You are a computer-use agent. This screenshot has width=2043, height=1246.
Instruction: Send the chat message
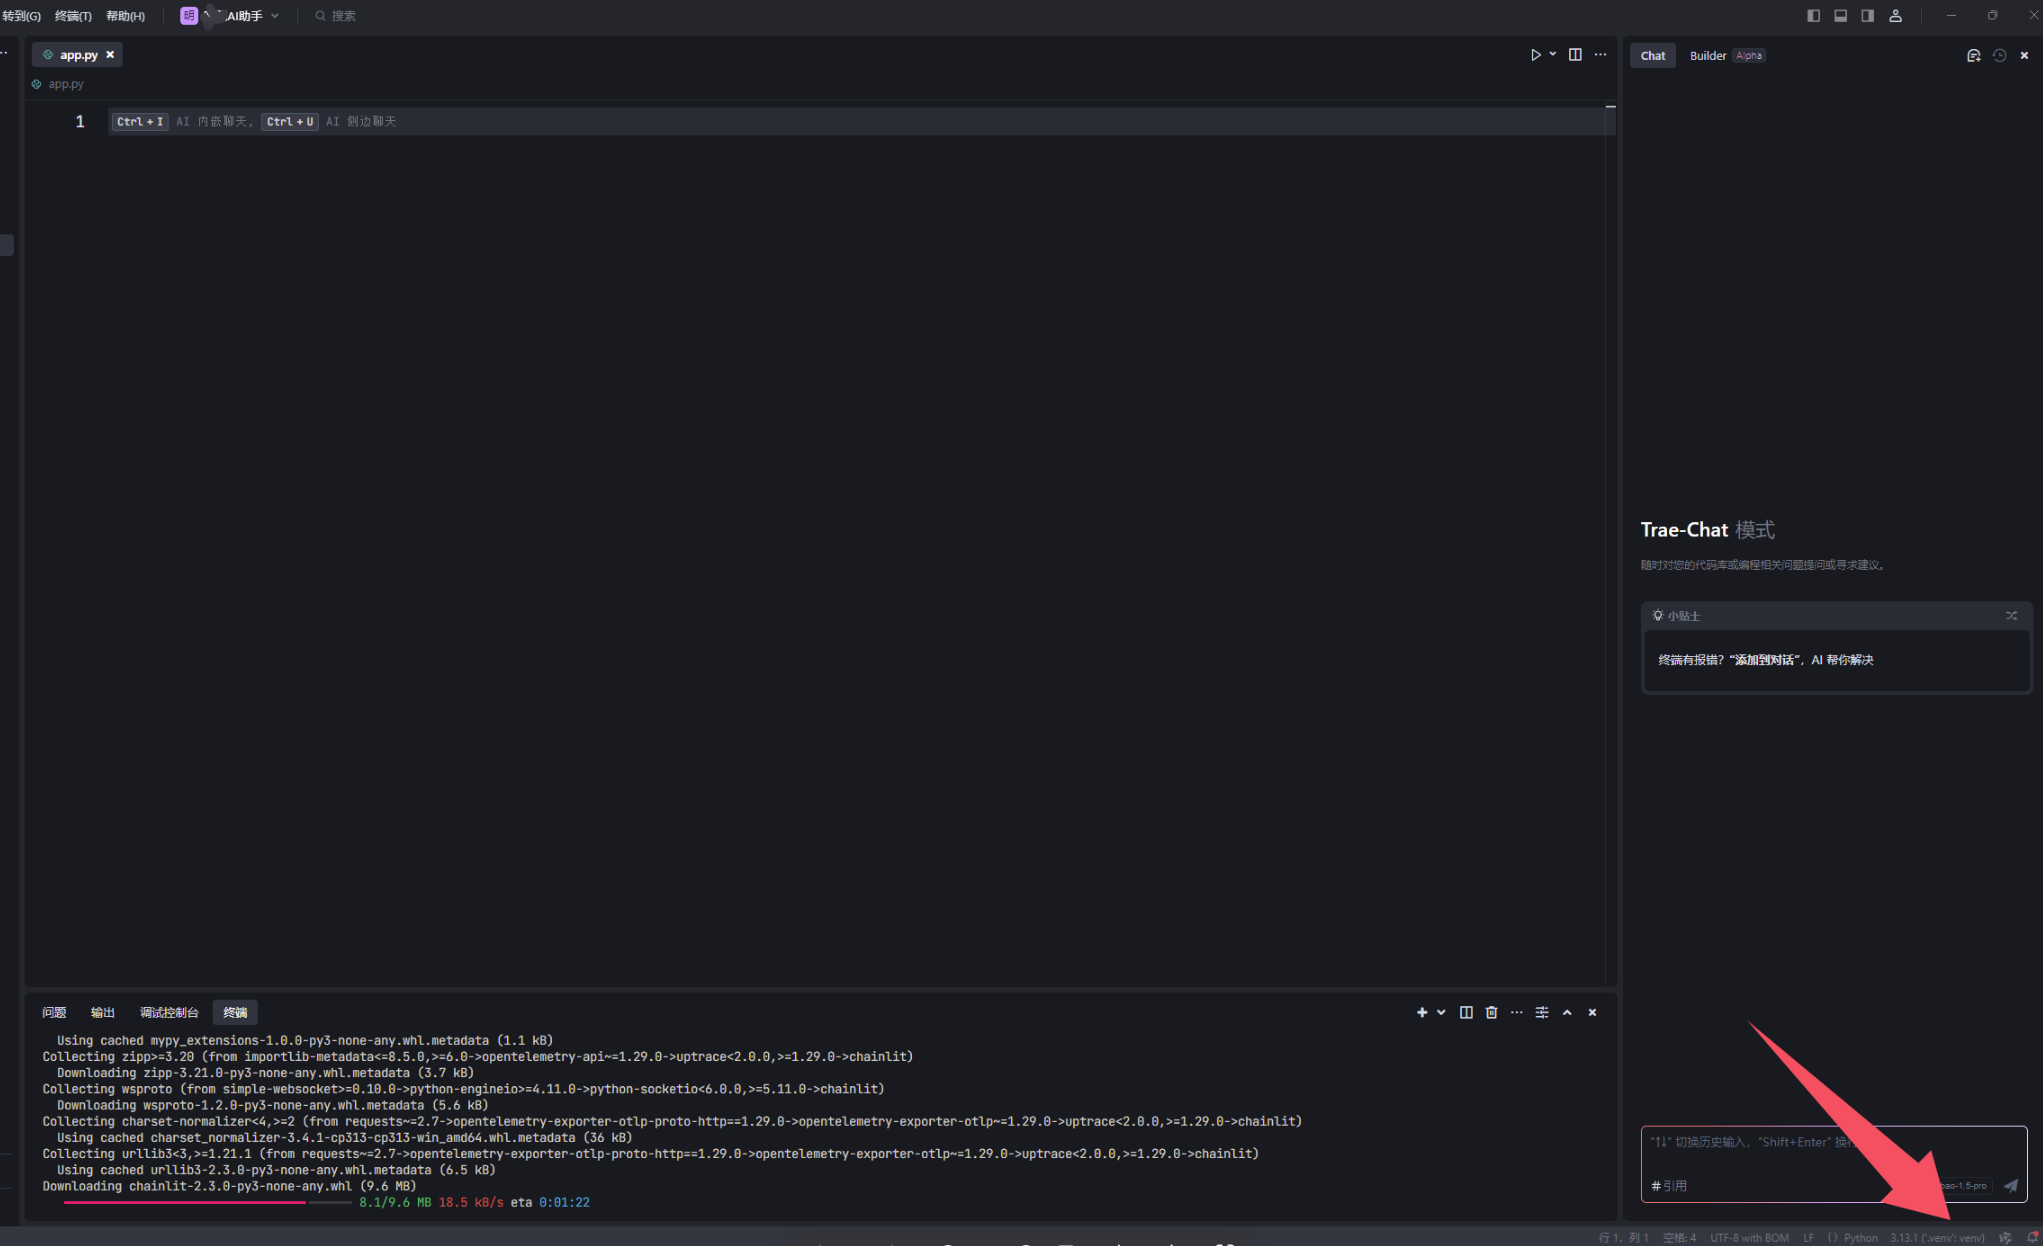tap(2010, 1186)
